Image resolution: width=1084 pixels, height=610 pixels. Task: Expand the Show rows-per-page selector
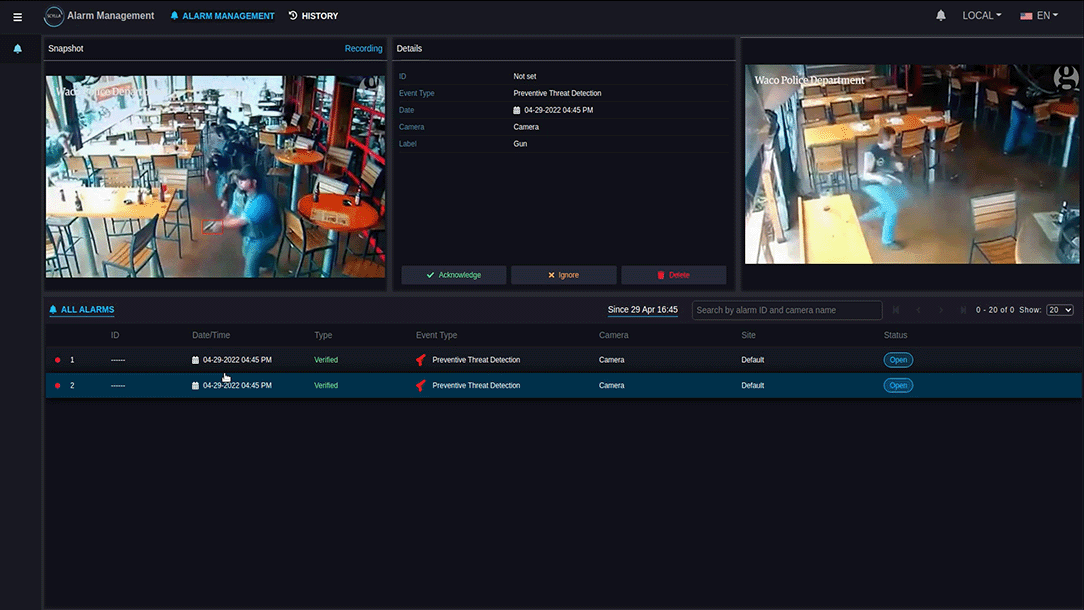1059,310
